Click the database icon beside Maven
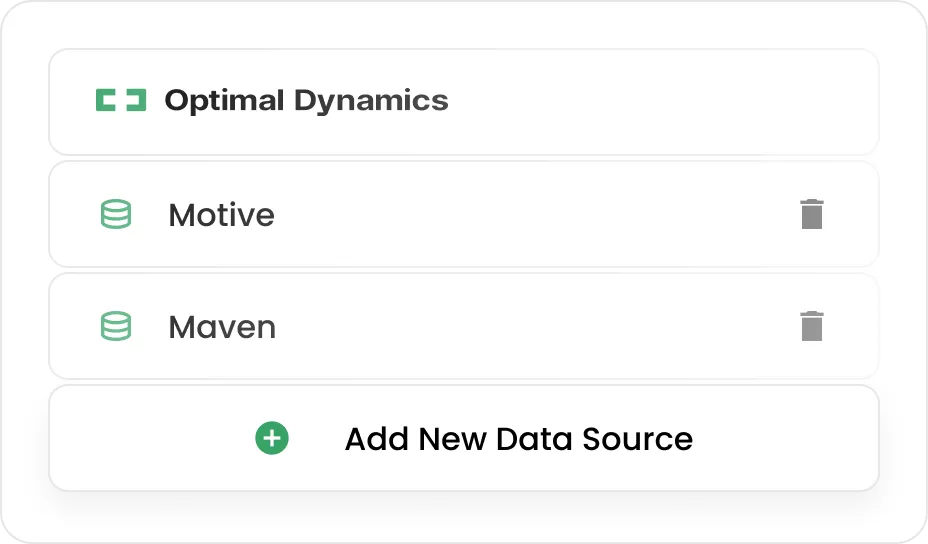 (x=116, y=326)
